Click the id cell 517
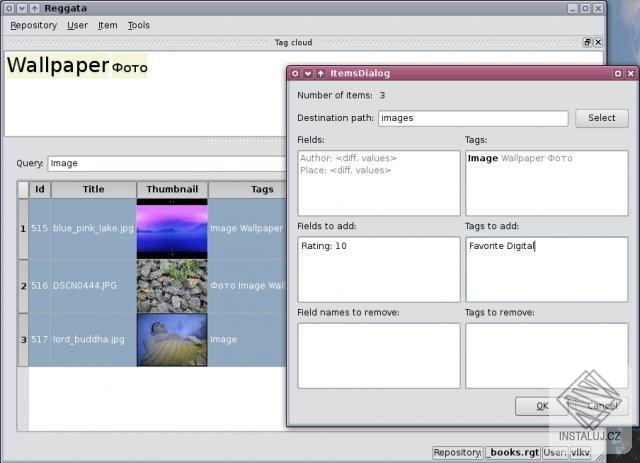Image resolution: width=640 pixels, height=463 pixels. point(40,340)
